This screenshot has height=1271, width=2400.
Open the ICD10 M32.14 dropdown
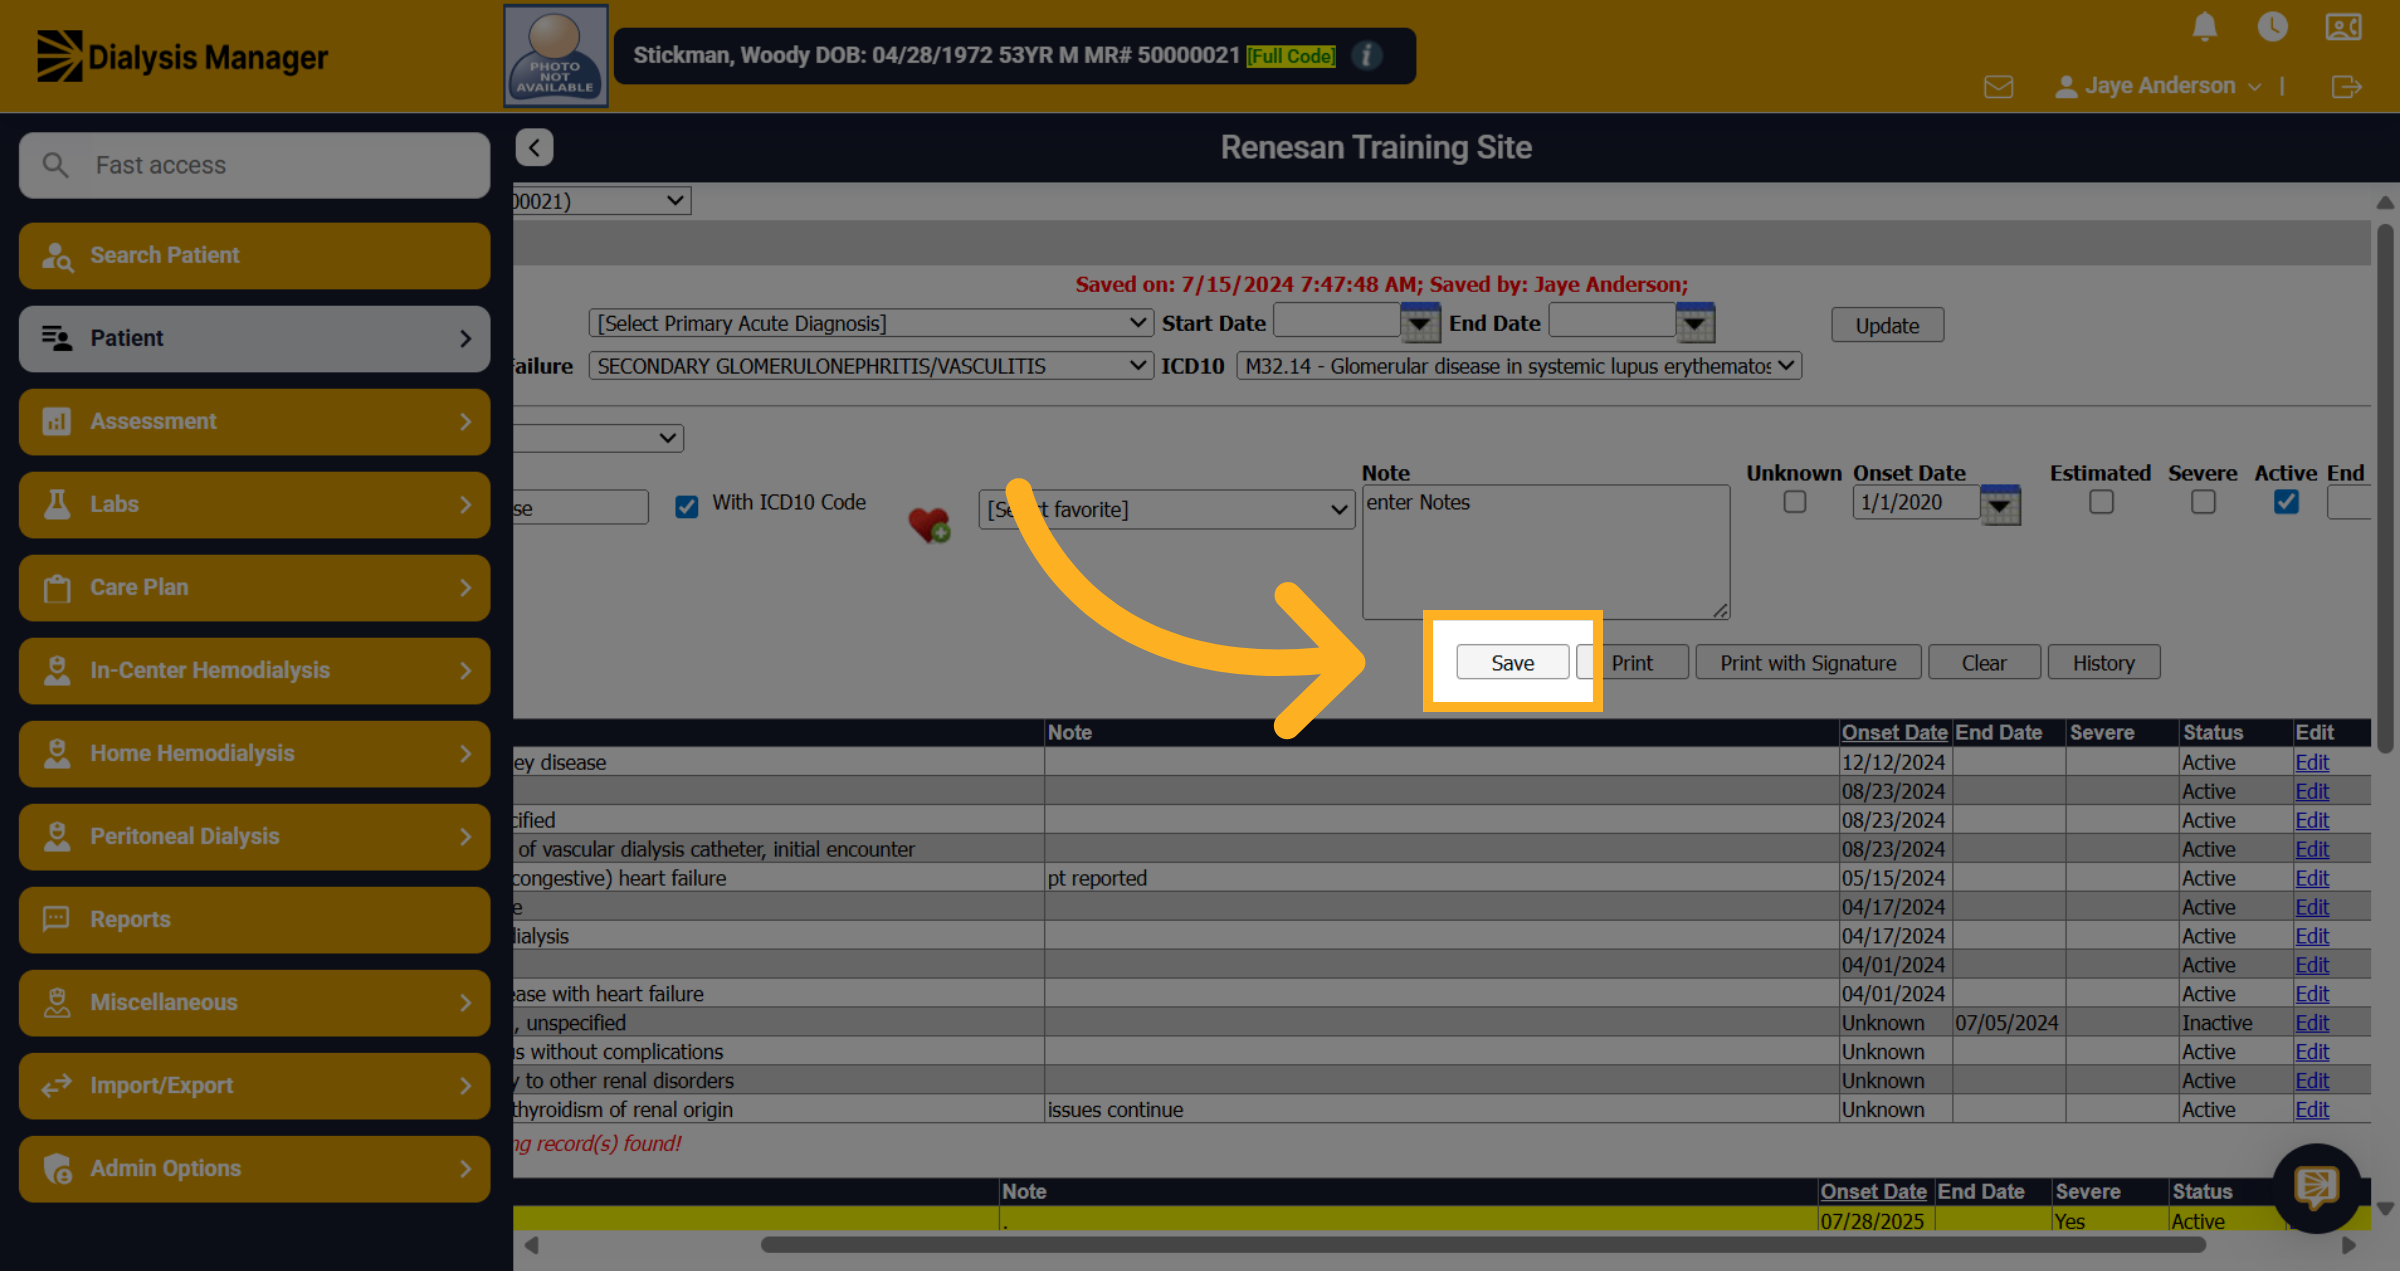point(1518,366)
